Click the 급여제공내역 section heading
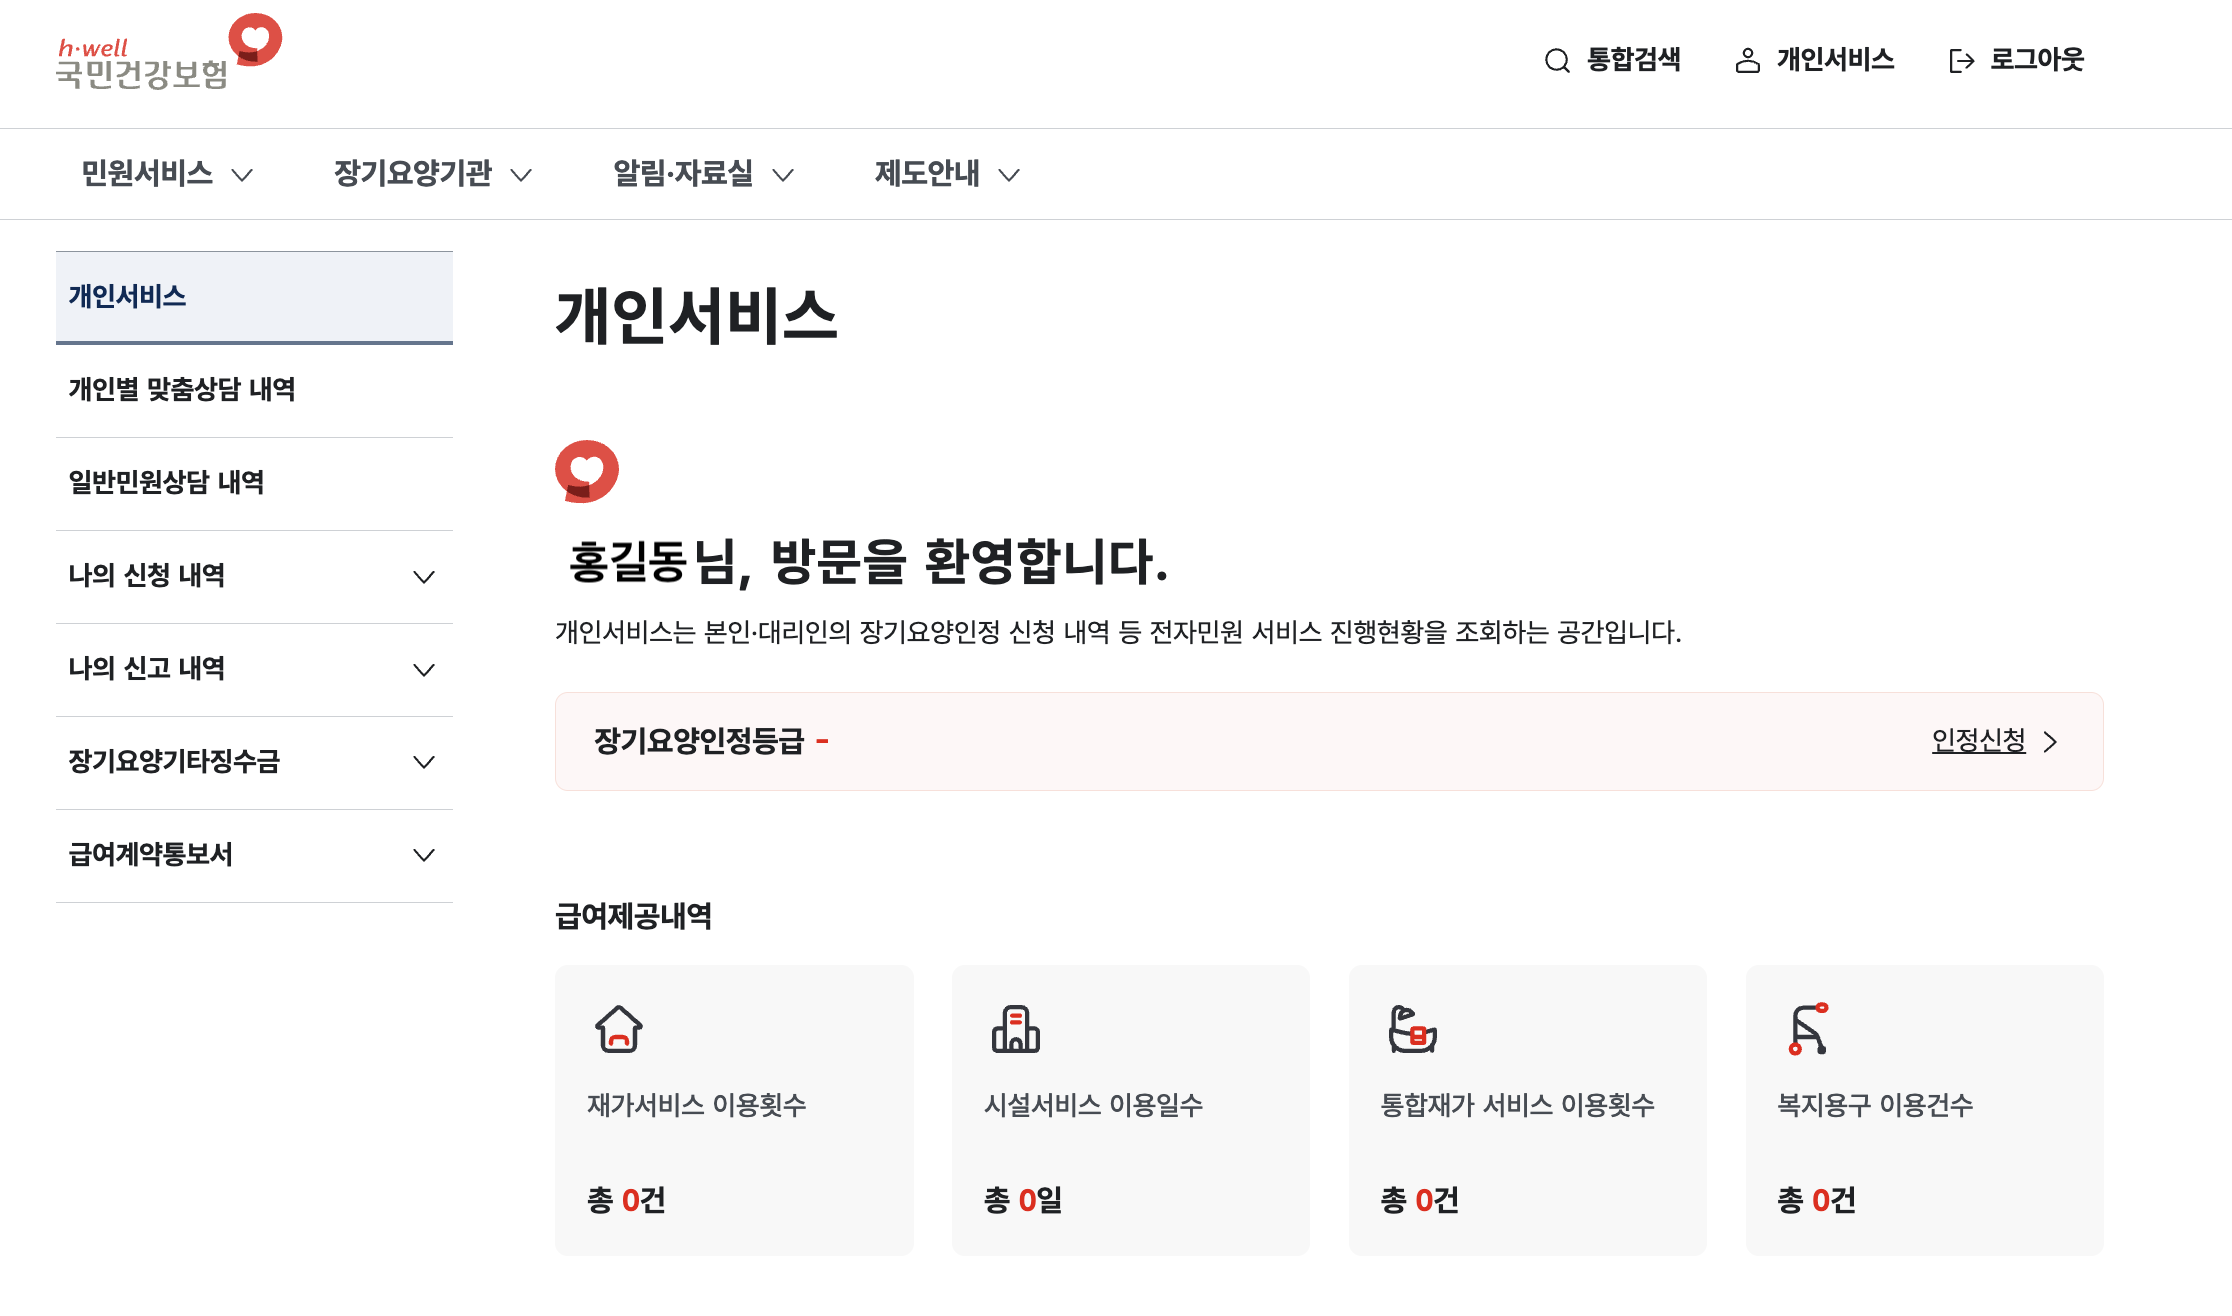Image resolution: width=2232 pixels, height=1316 pixels. pos(634,916)
